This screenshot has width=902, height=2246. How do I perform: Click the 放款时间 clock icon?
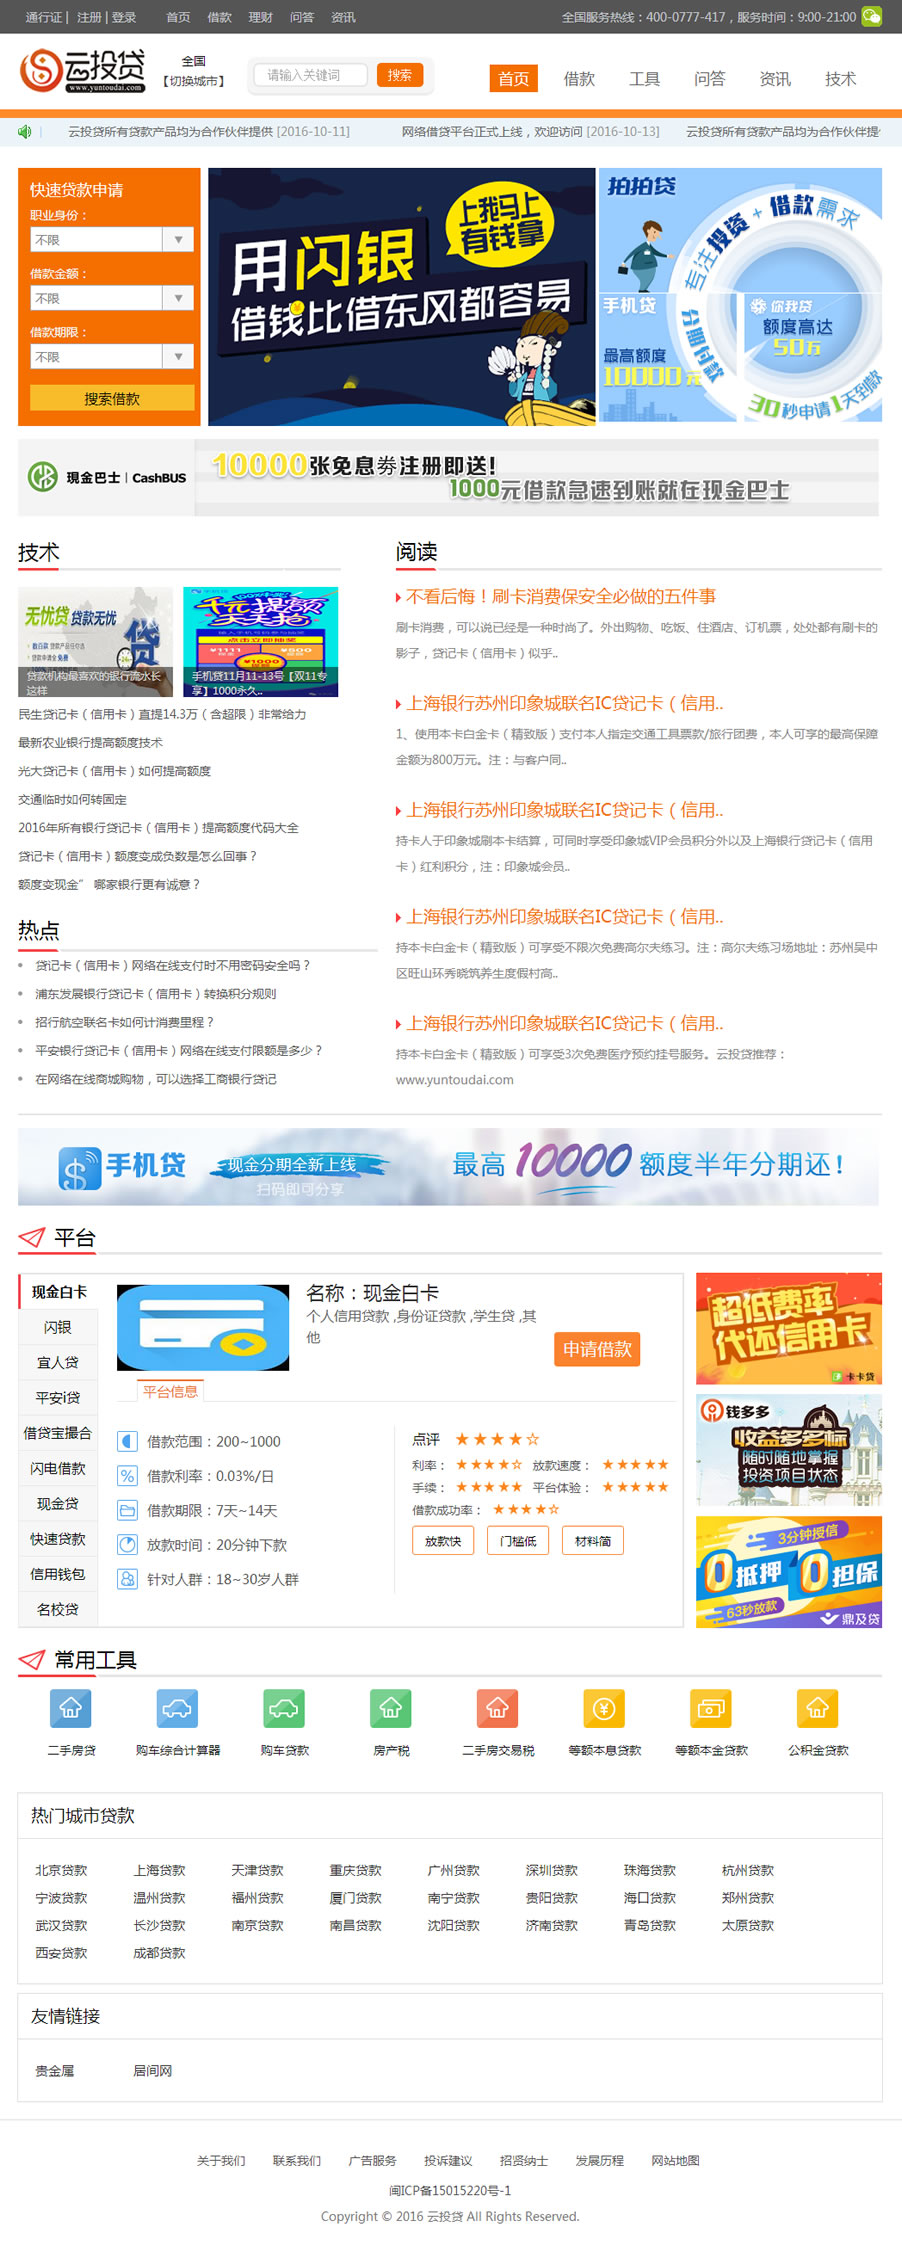(127, 1544)
